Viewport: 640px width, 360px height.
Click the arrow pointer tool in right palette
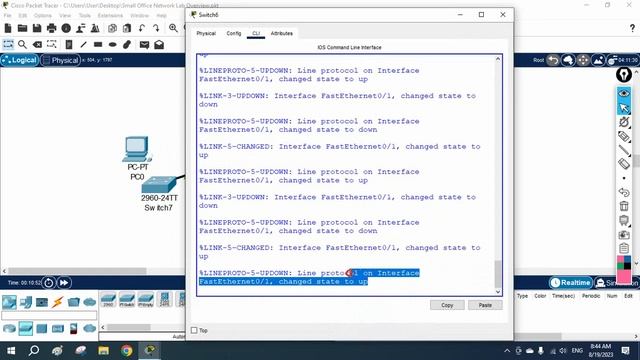(x=624, y=108)
